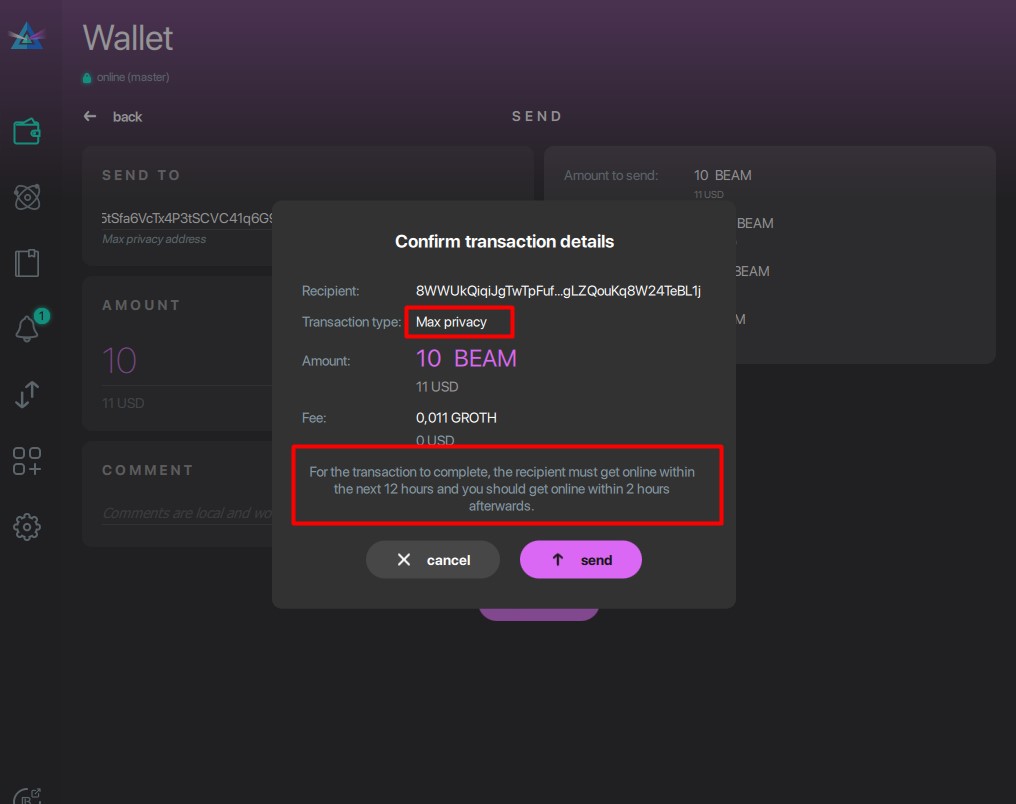The height and width of the screenshot is (804, 1016).
Task: Click the back arrow icon
Action: 89,116
